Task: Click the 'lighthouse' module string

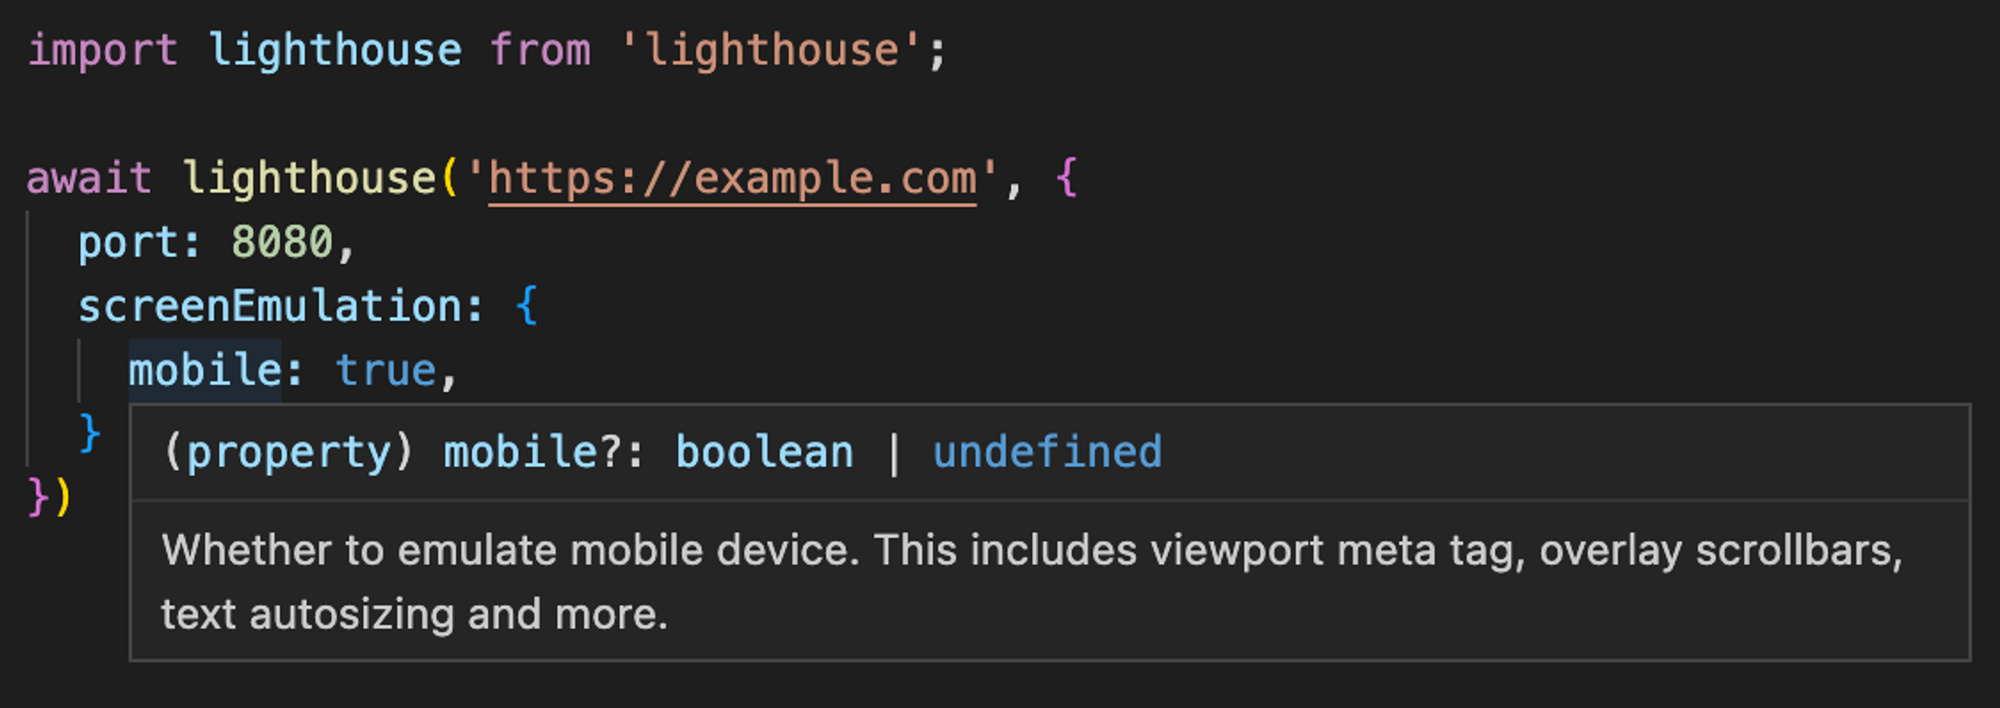Action: click(x=771, y=51)
